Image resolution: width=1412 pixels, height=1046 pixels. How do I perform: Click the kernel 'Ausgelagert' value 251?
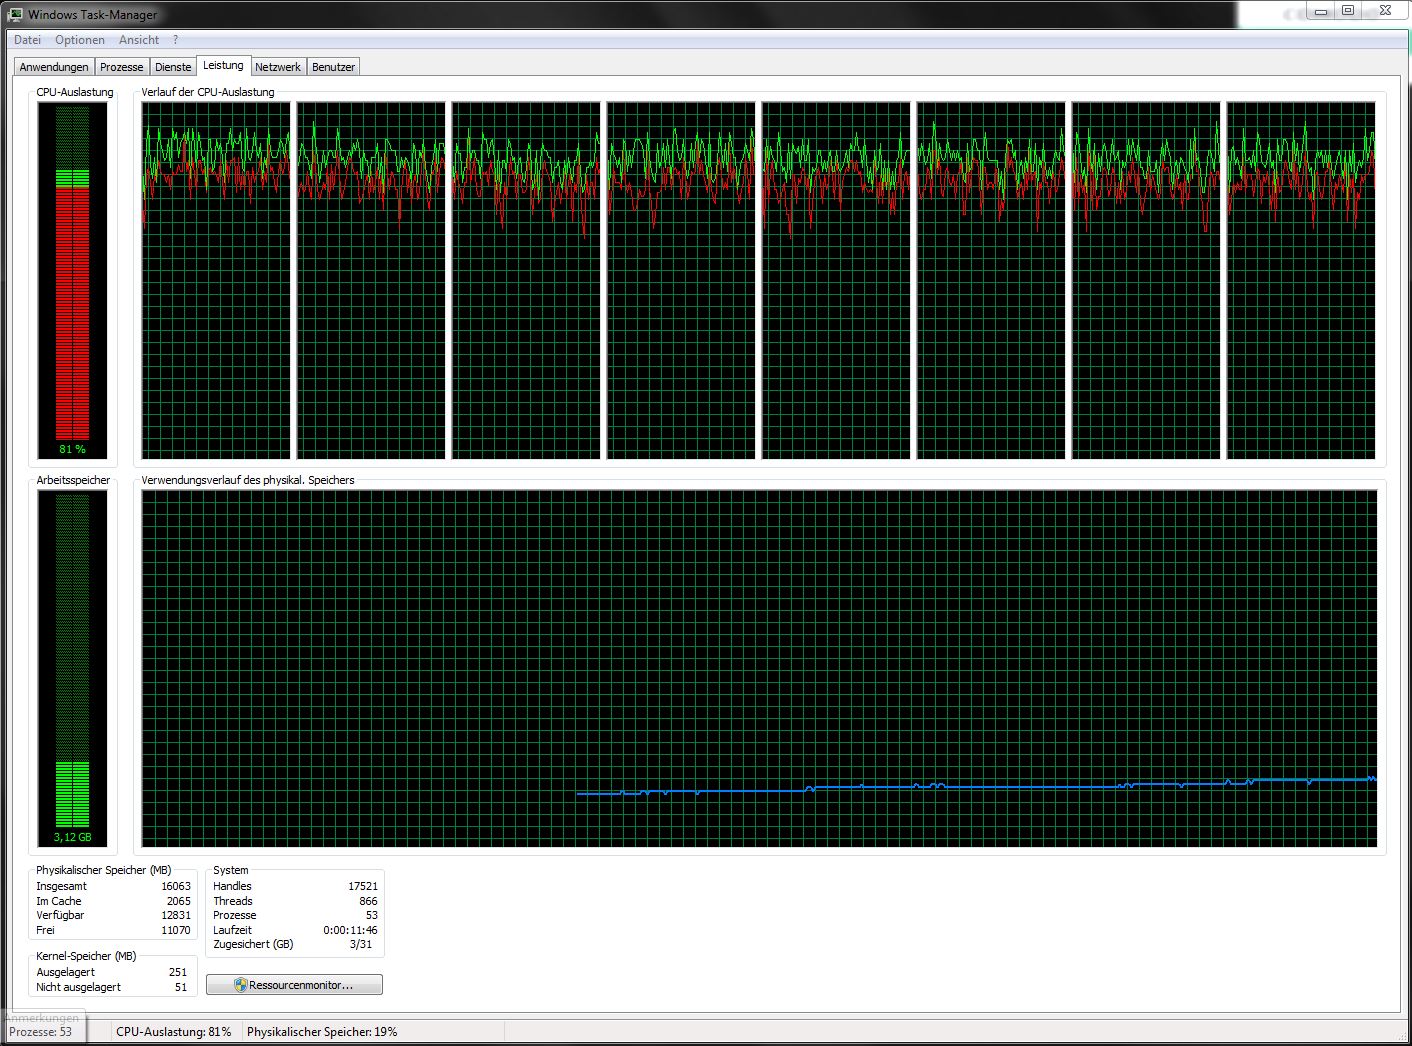pyautogui.click(x=178, y=972)
